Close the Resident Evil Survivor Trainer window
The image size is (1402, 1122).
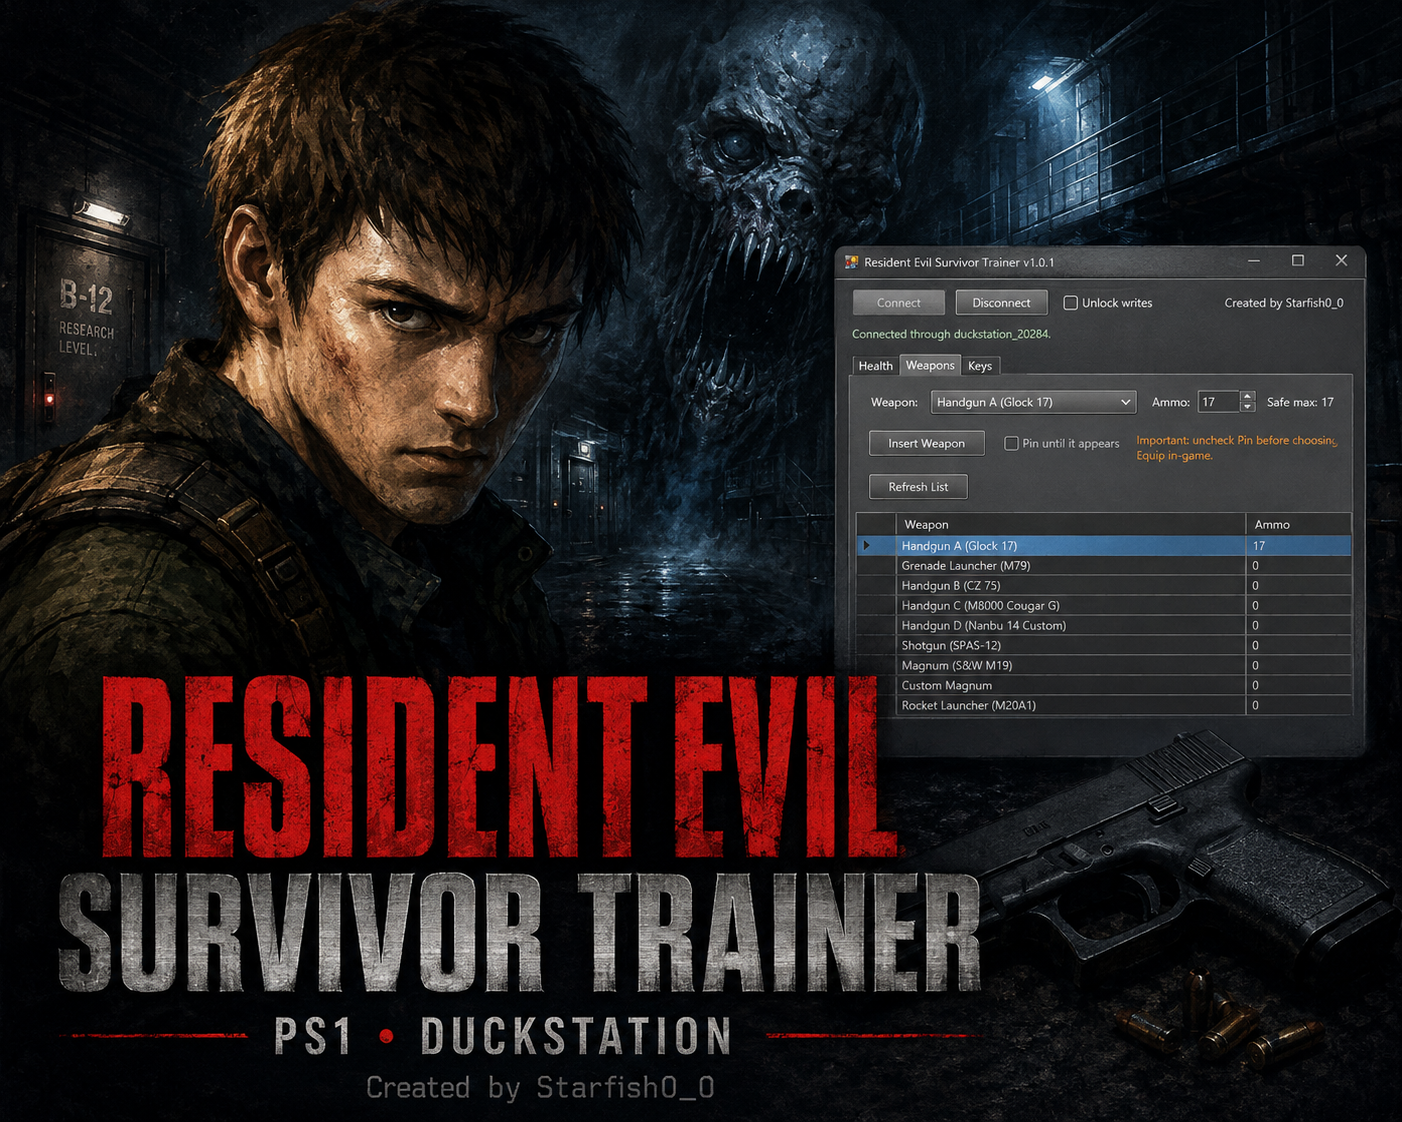point(1342,261)
